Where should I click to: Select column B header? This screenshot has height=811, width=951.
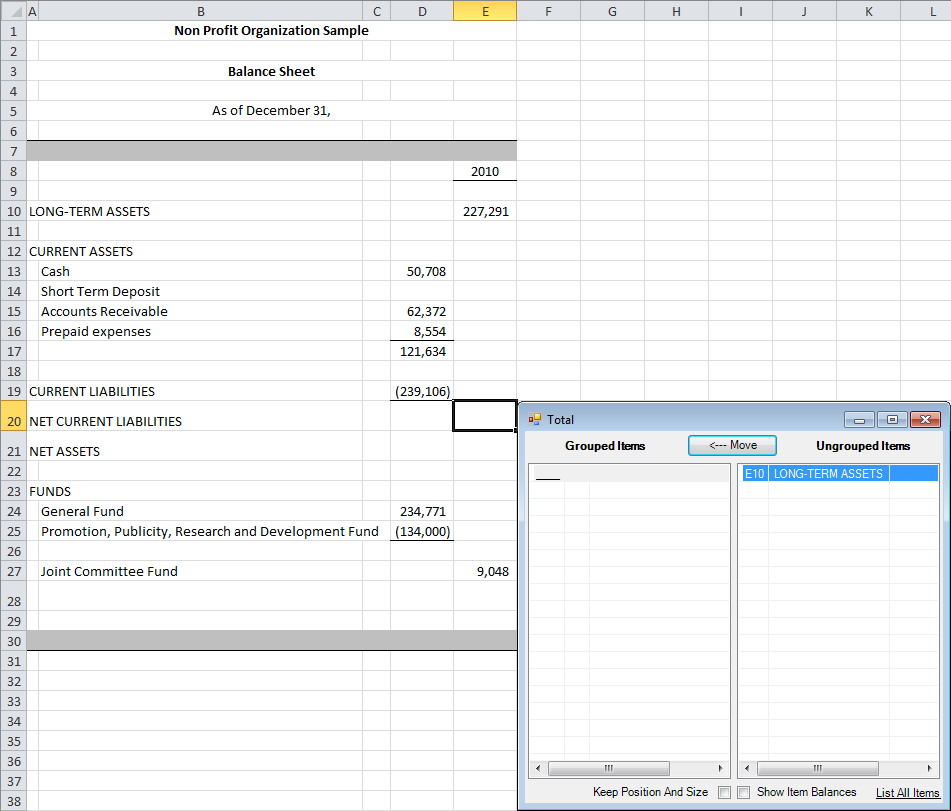pos(201,11)
